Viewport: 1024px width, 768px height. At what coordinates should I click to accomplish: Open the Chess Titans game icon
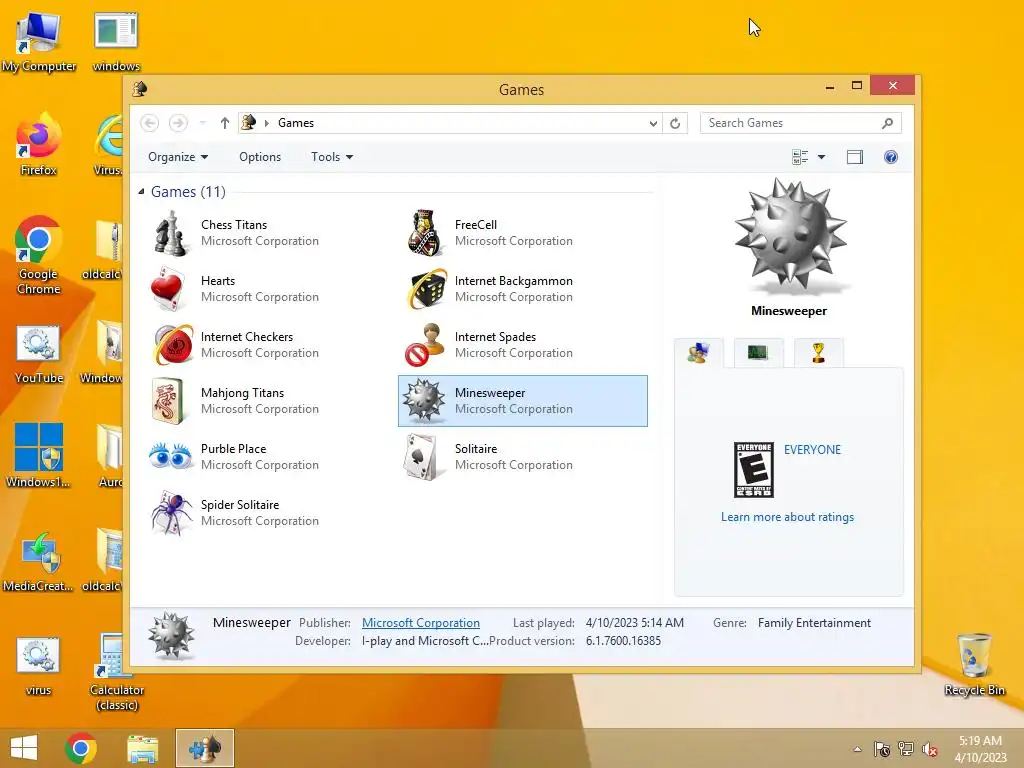coord(171,233)
